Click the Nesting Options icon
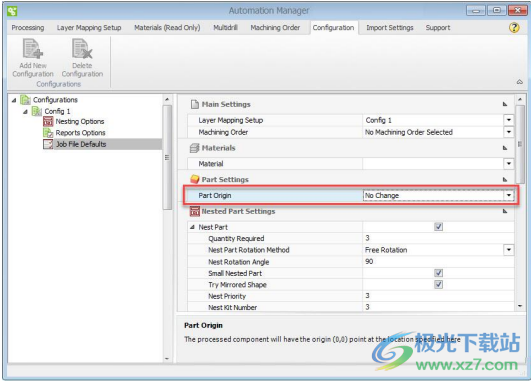This screenshot has width=531, height=381. pos(48,121)
